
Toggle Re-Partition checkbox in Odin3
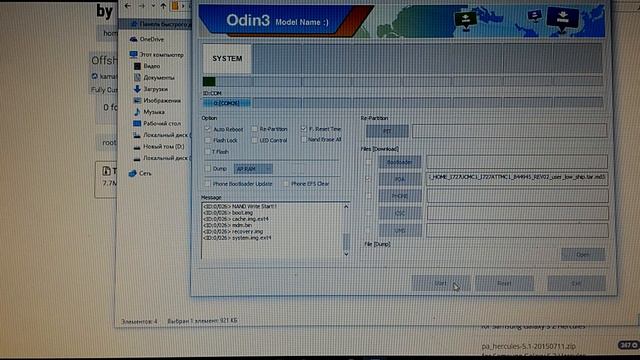pos(254,129)
